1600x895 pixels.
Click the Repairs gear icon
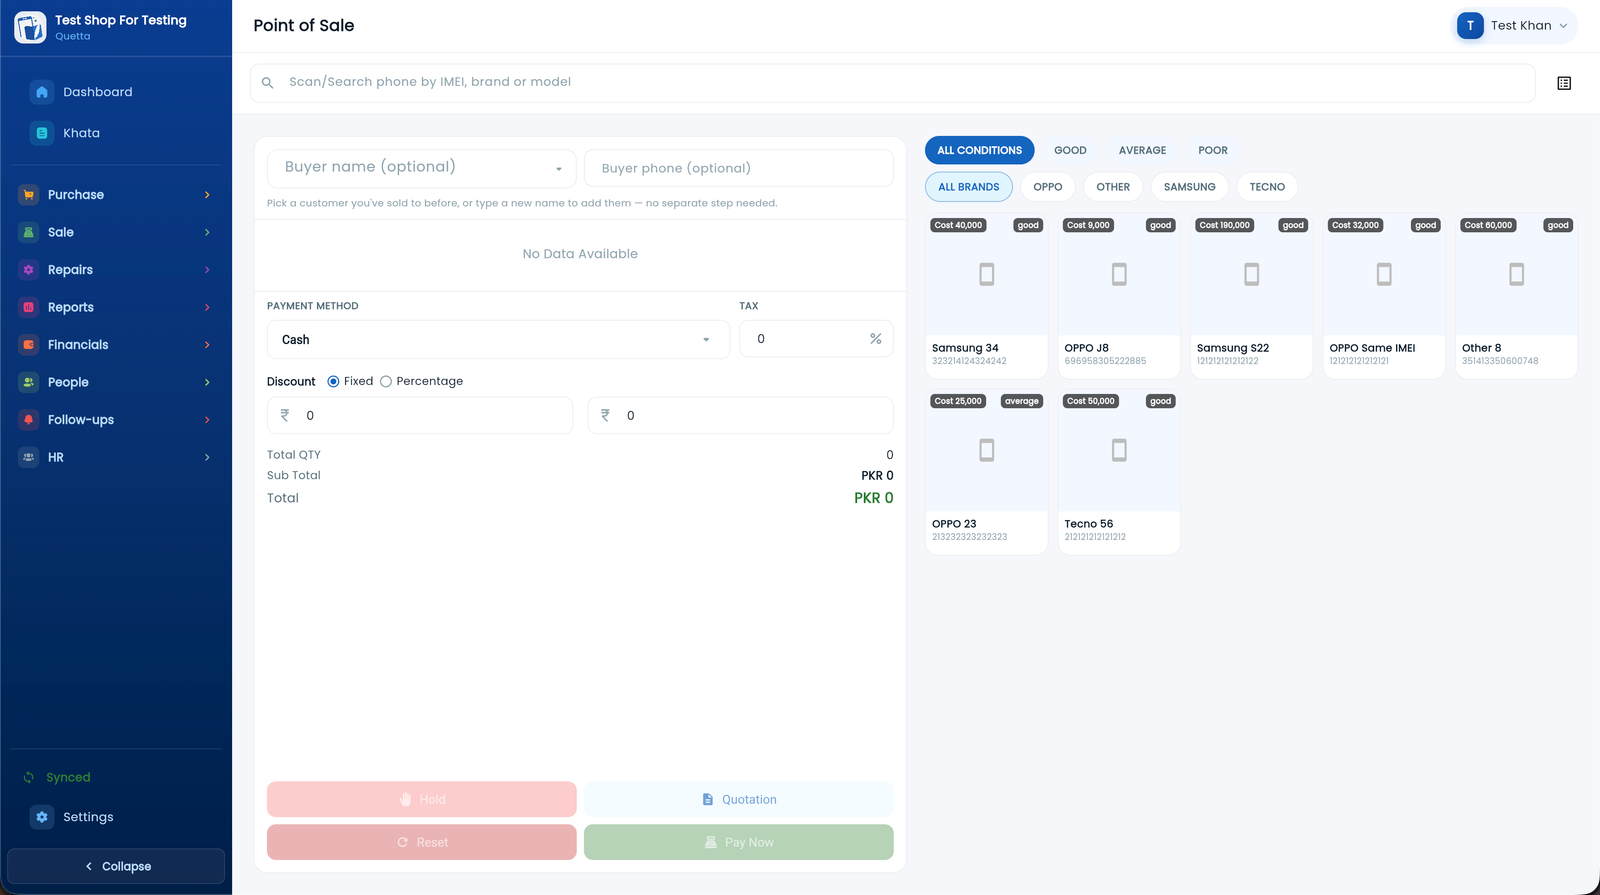click(x=28, y=270)
